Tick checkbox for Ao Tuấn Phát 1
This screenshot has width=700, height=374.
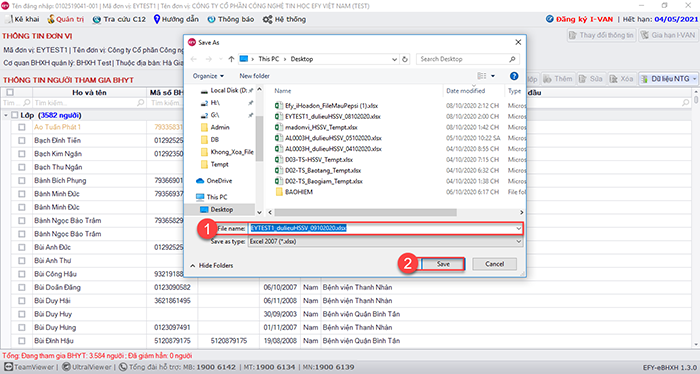click(21, 127)
